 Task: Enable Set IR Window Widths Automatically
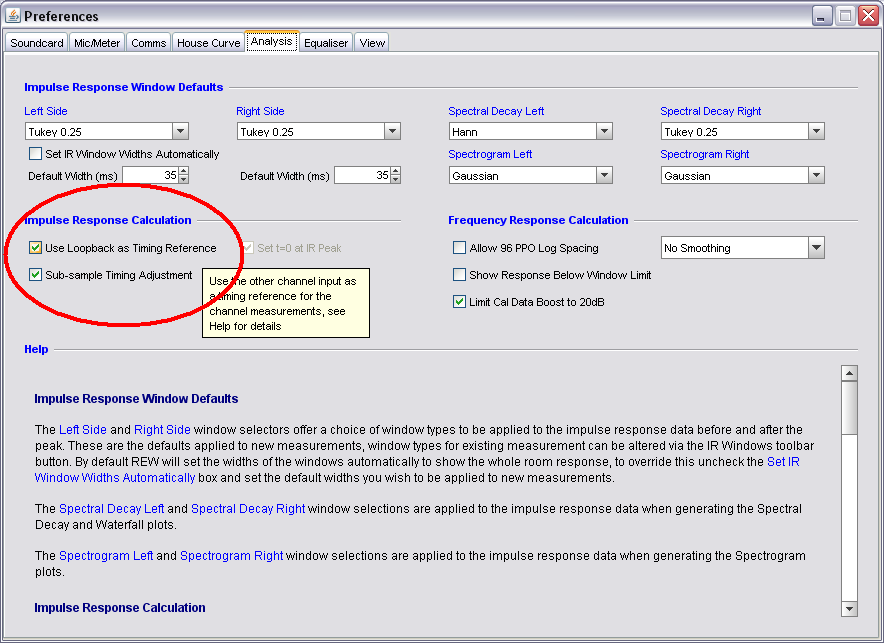point(37,154)
